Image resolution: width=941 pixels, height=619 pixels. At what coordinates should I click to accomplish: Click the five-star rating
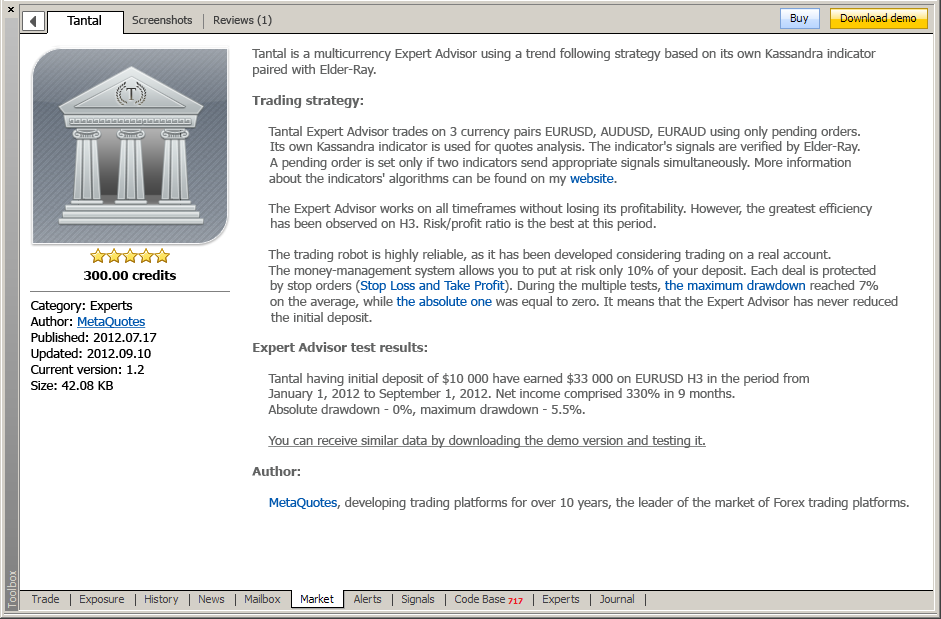[x=130, y=256]
